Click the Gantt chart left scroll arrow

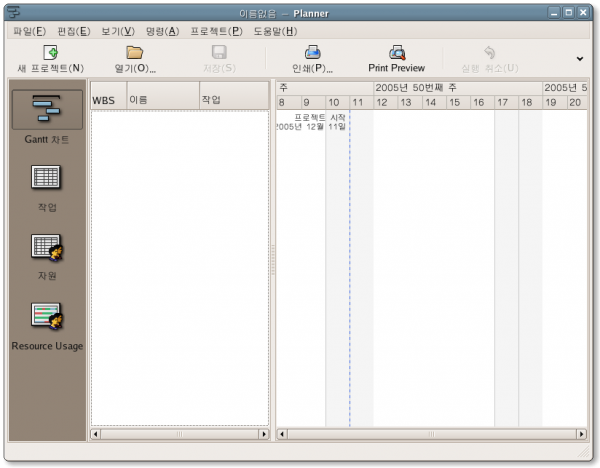click(282, 434)
